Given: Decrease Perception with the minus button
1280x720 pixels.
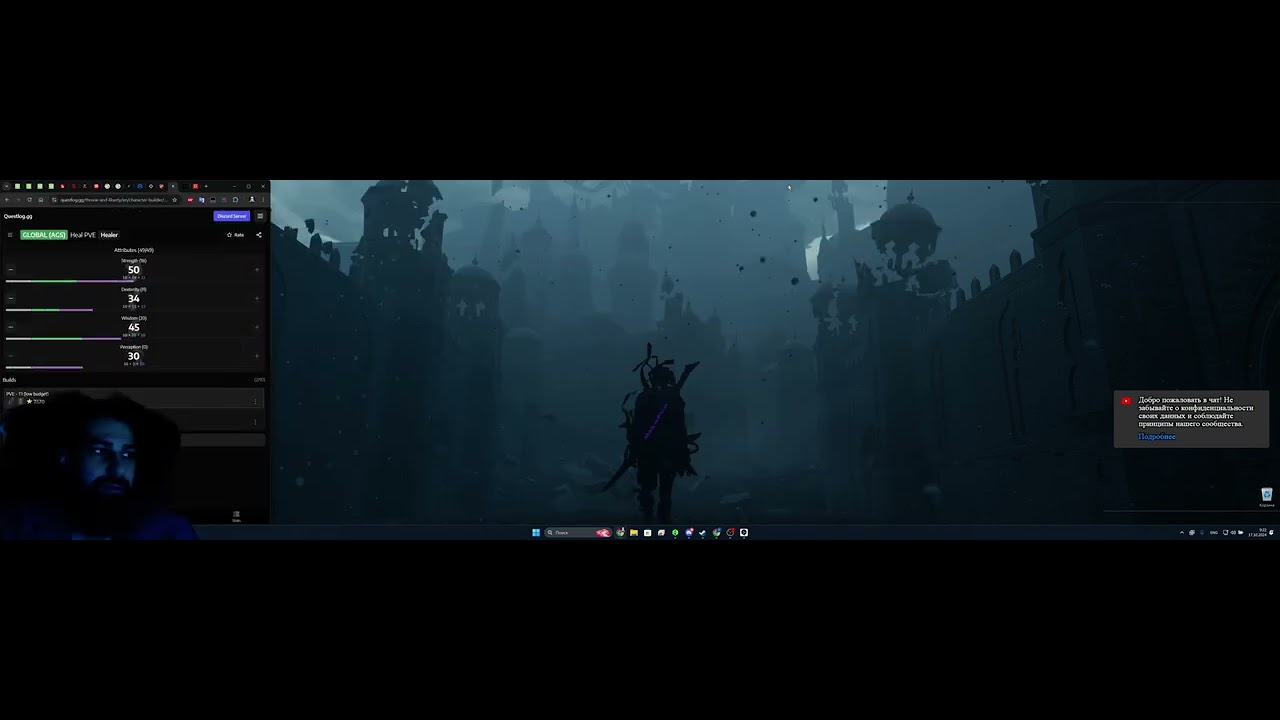Looking at the screenshot, I should click(x=11, y=356).
